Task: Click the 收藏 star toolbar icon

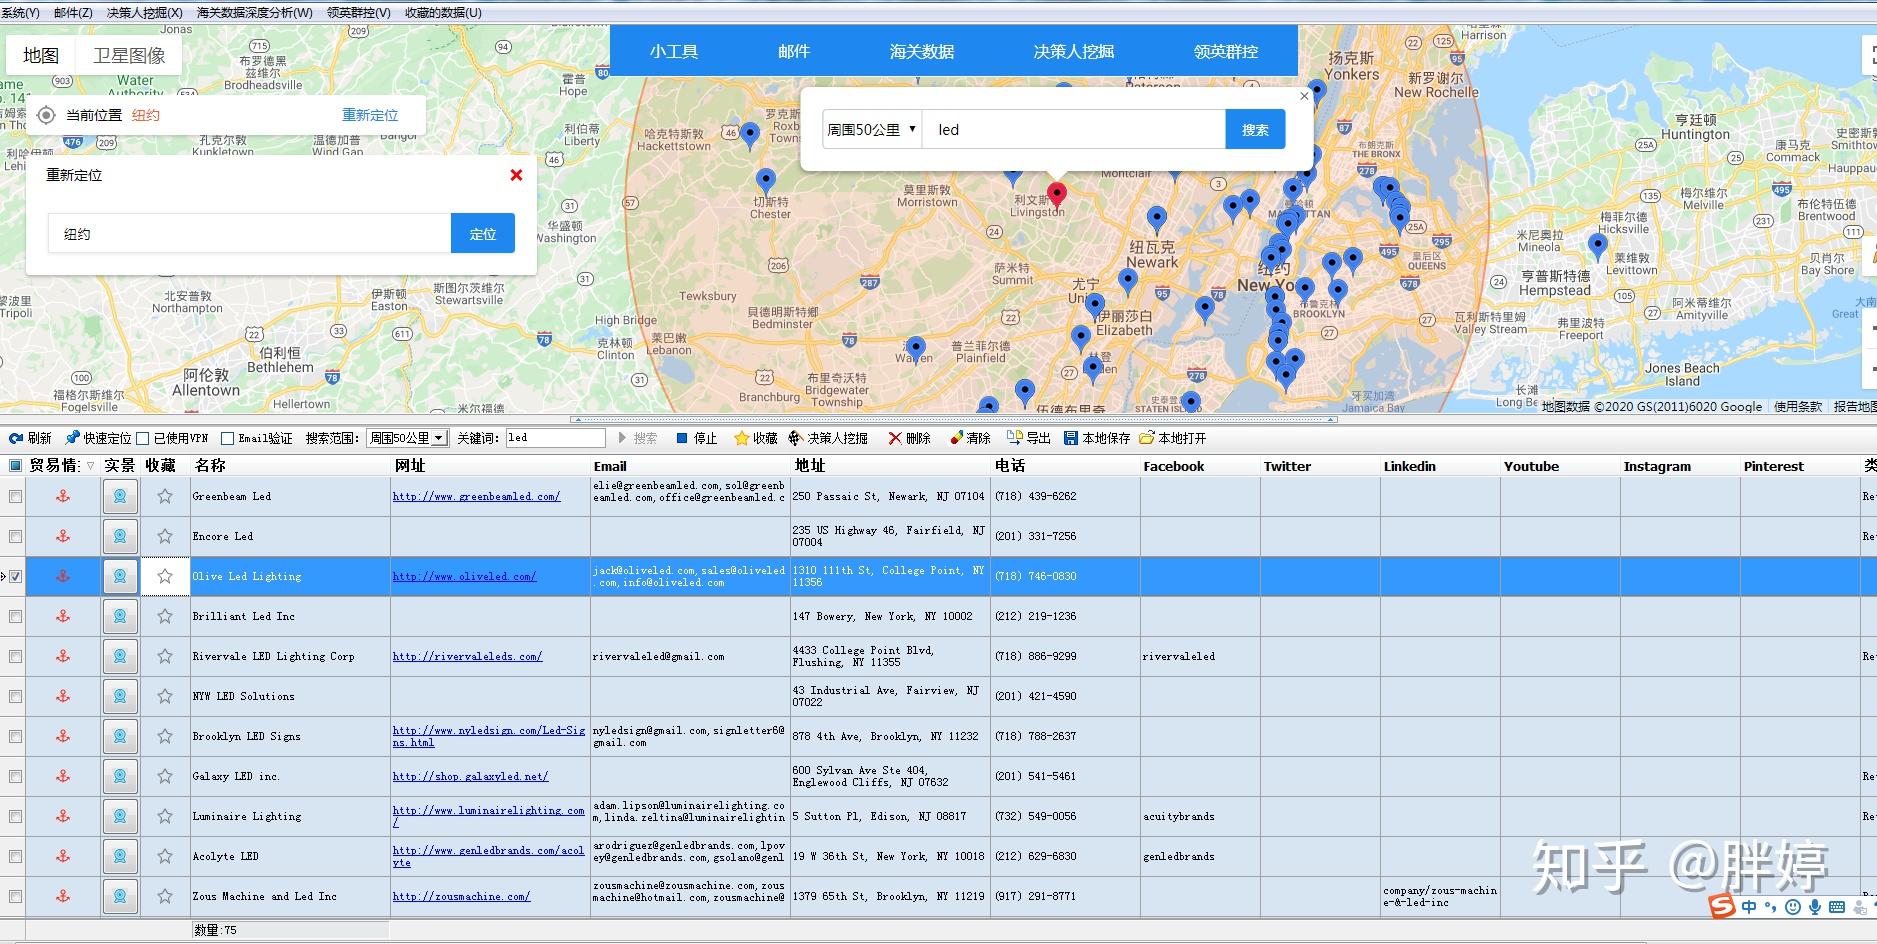Action: click(x=741, y=438)
